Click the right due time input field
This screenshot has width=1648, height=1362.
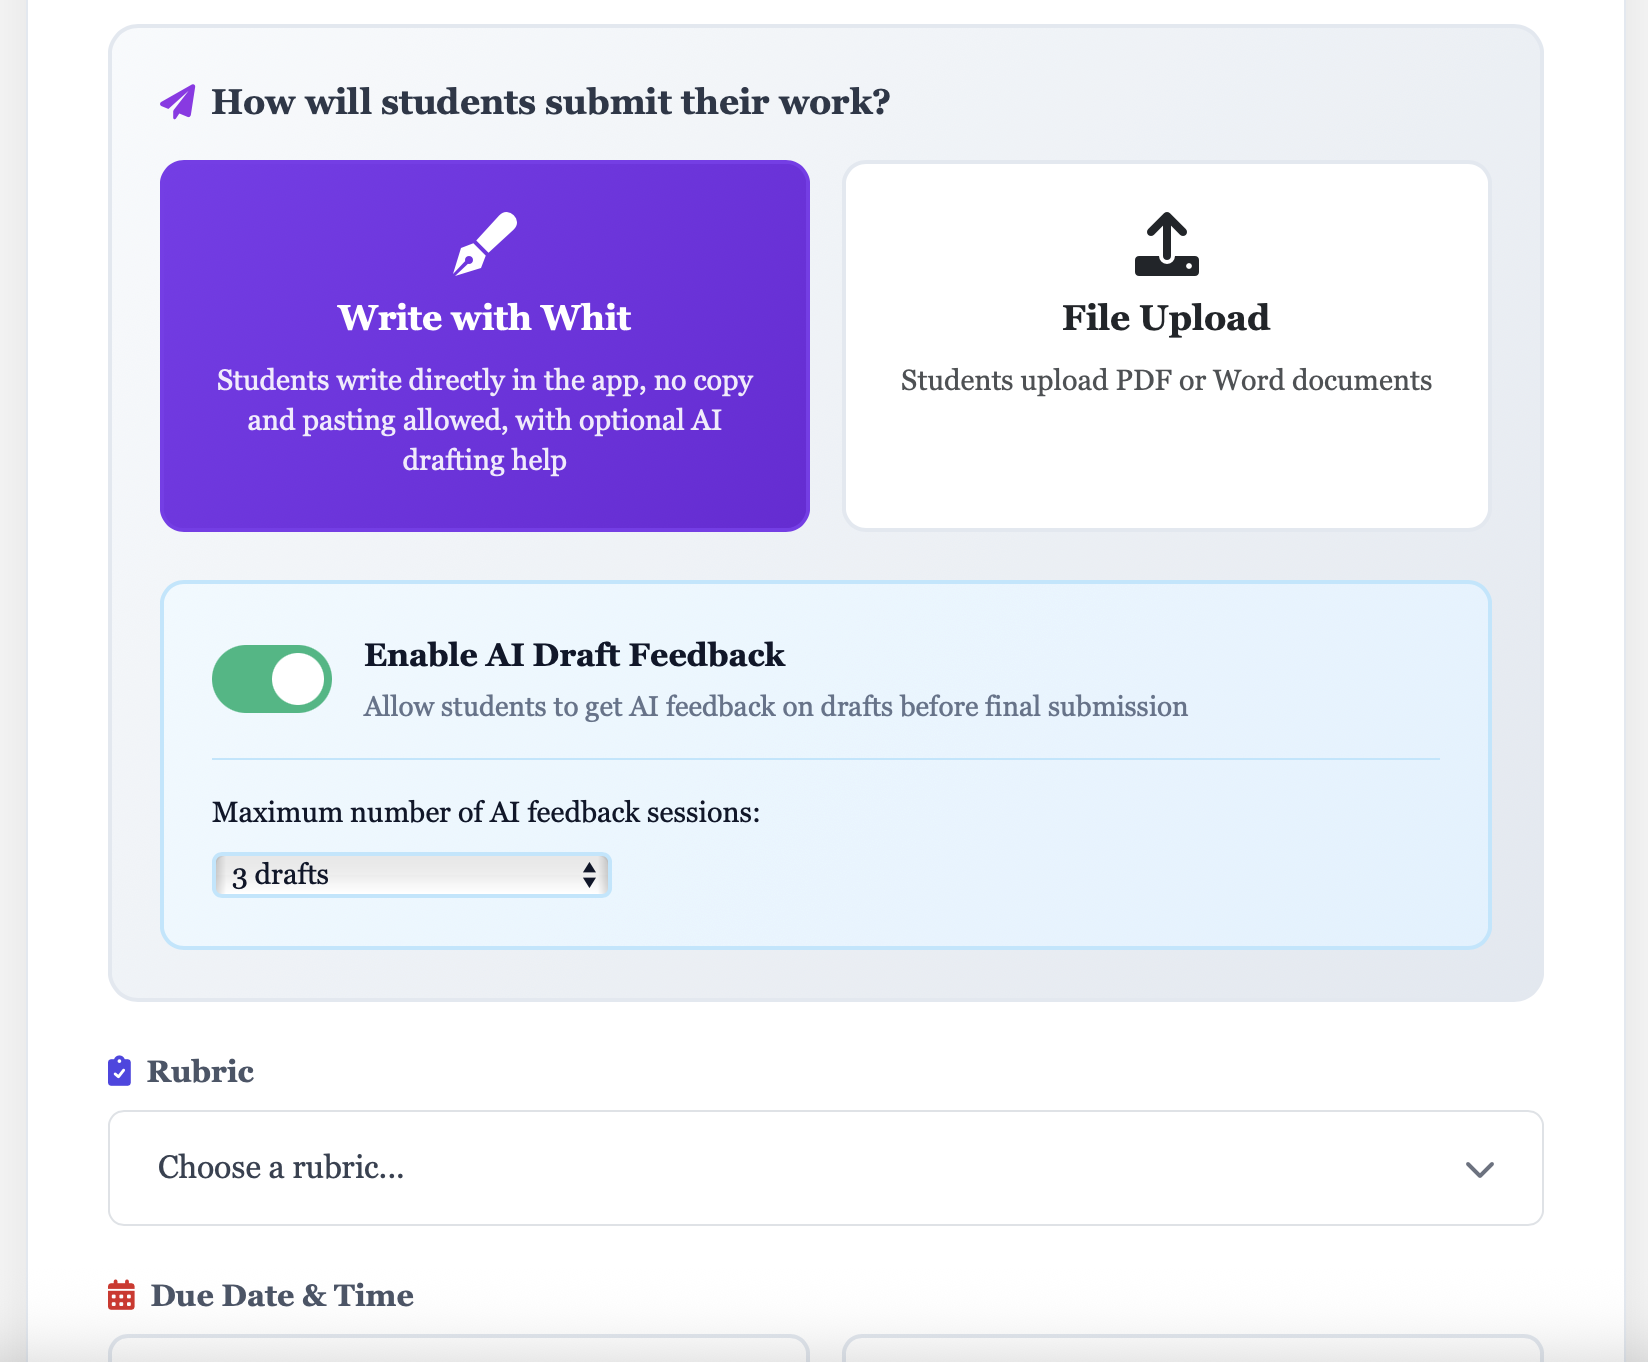pos(1192,1348)
